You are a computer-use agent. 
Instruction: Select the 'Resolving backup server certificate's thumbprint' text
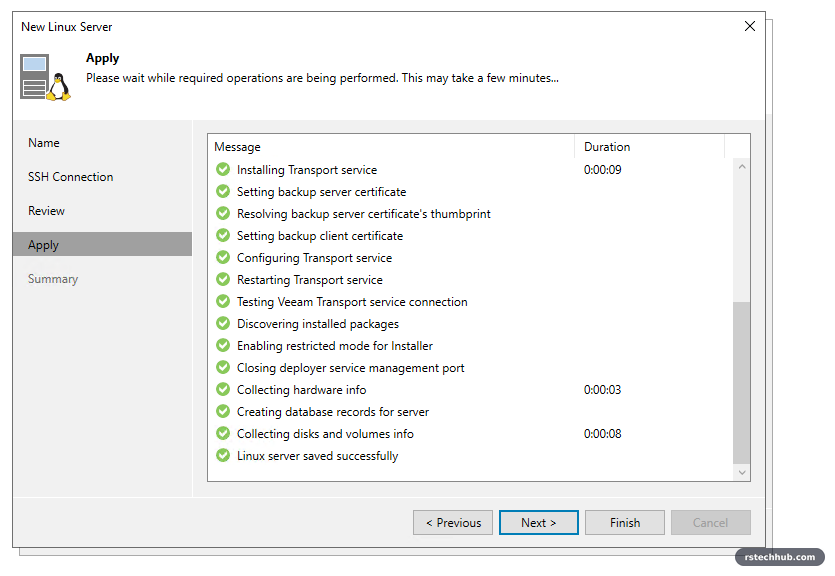364,213
